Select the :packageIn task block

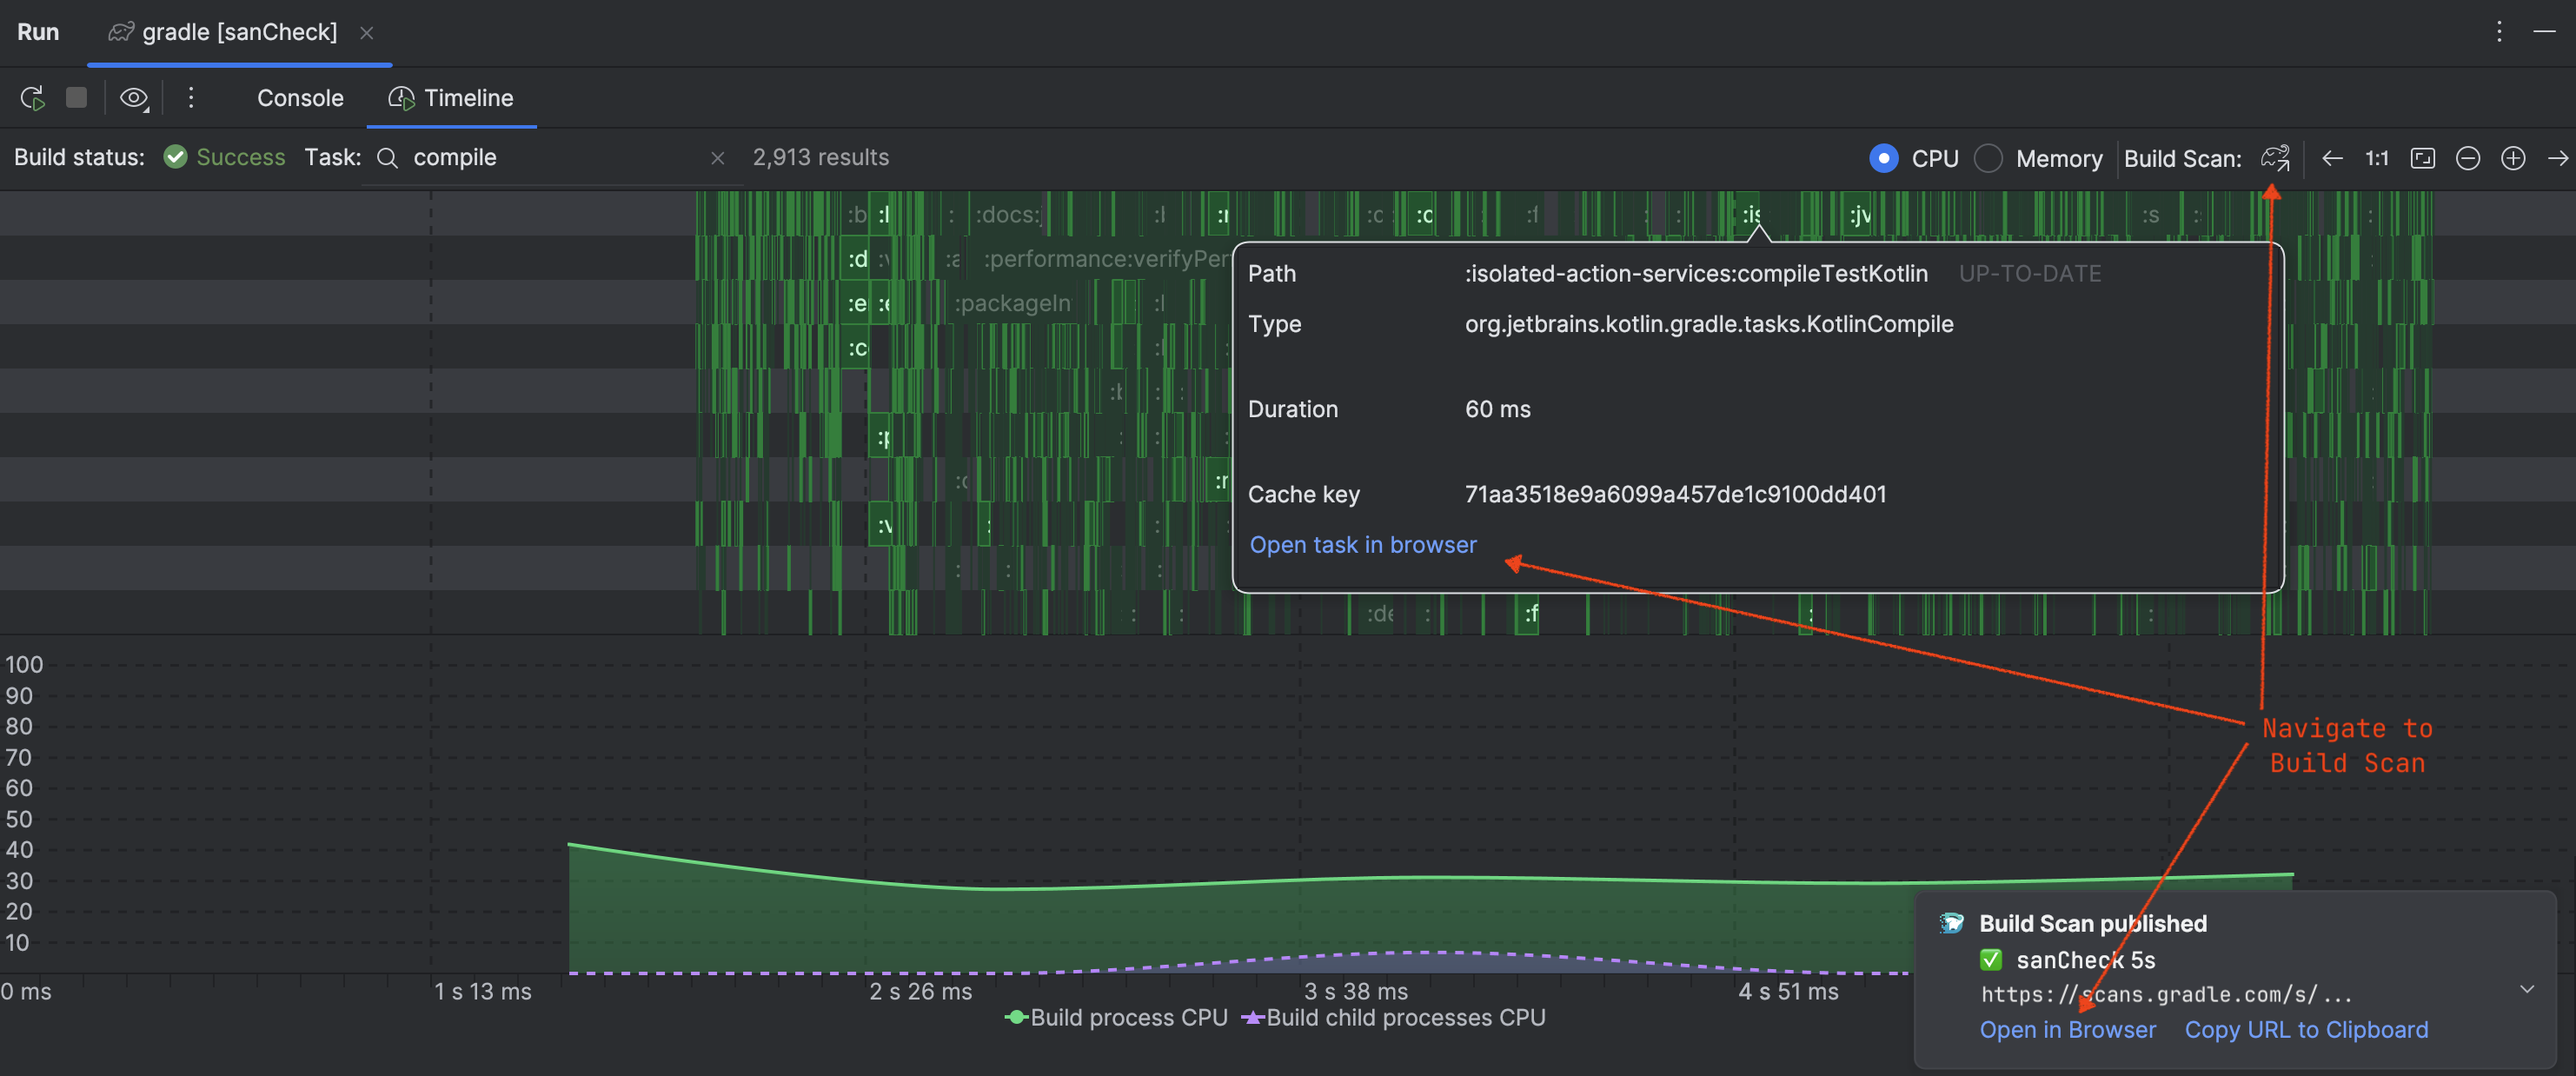pos(1012,303)
